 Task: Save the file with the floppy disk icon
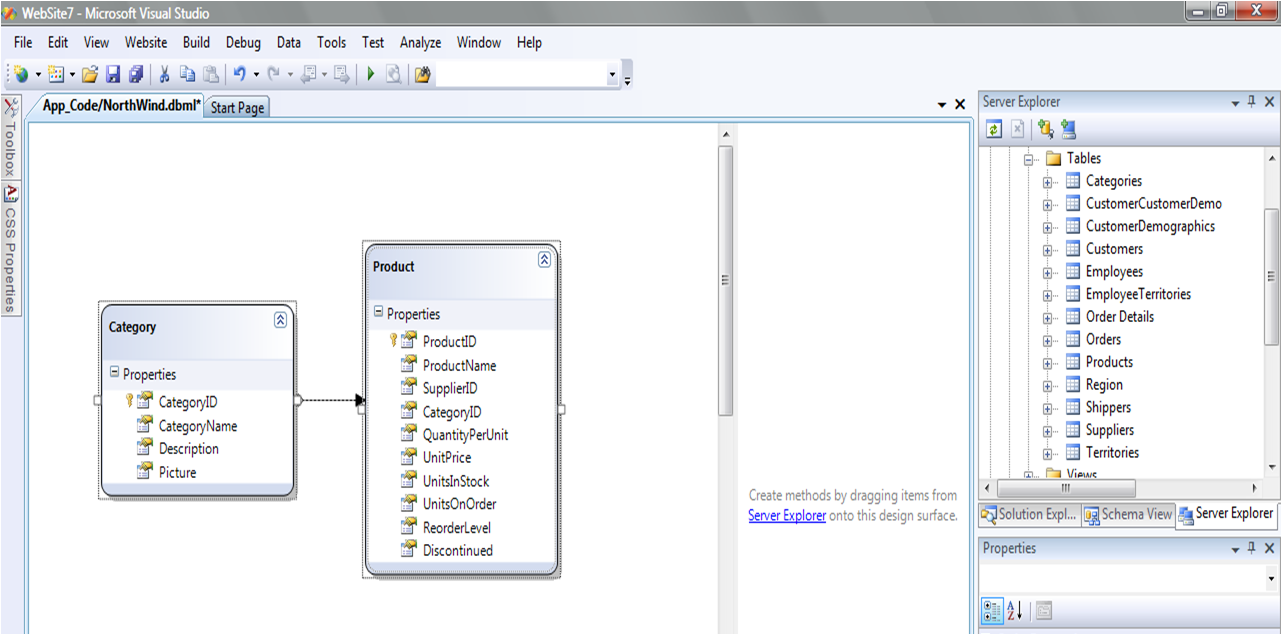(113, 74)
